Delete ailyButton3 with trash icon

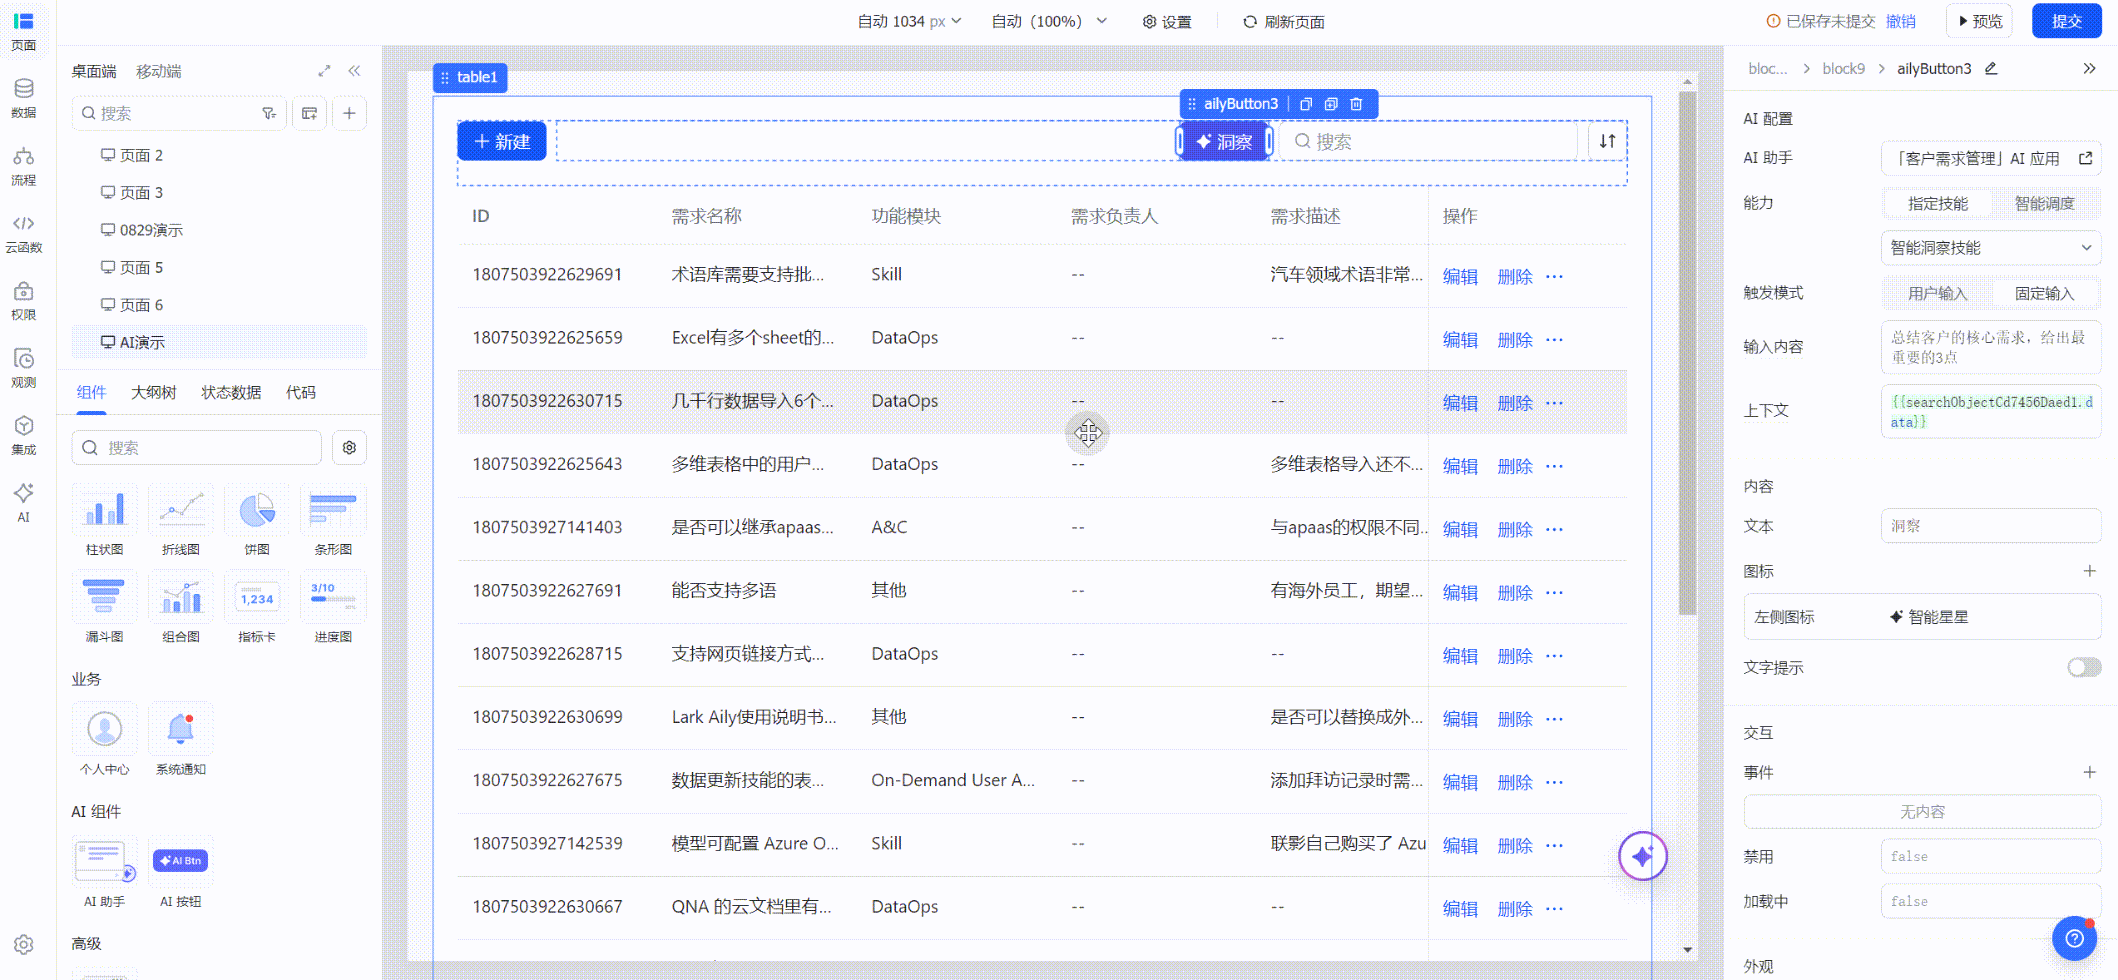coord(1356,104)
